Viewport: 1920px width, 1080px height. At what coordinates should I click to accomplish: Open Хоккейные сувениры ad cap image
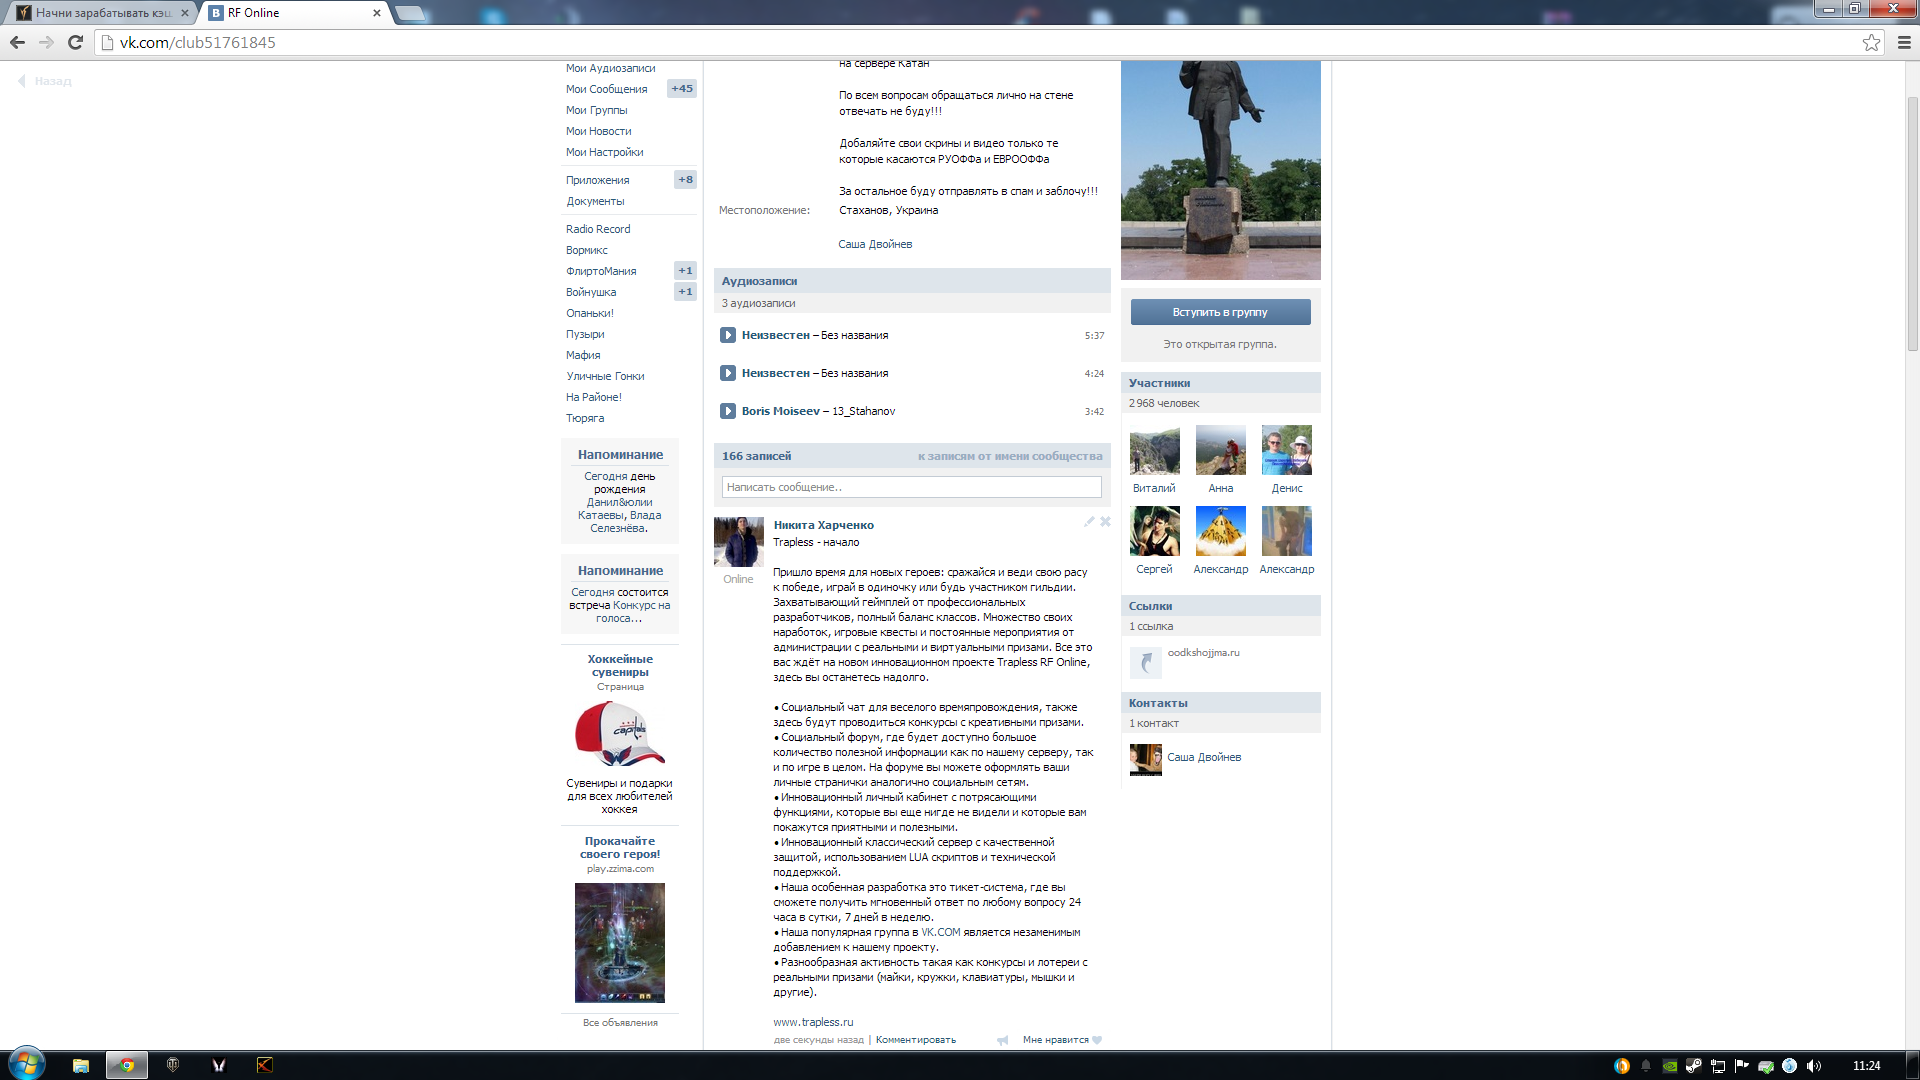pos(619,733)
